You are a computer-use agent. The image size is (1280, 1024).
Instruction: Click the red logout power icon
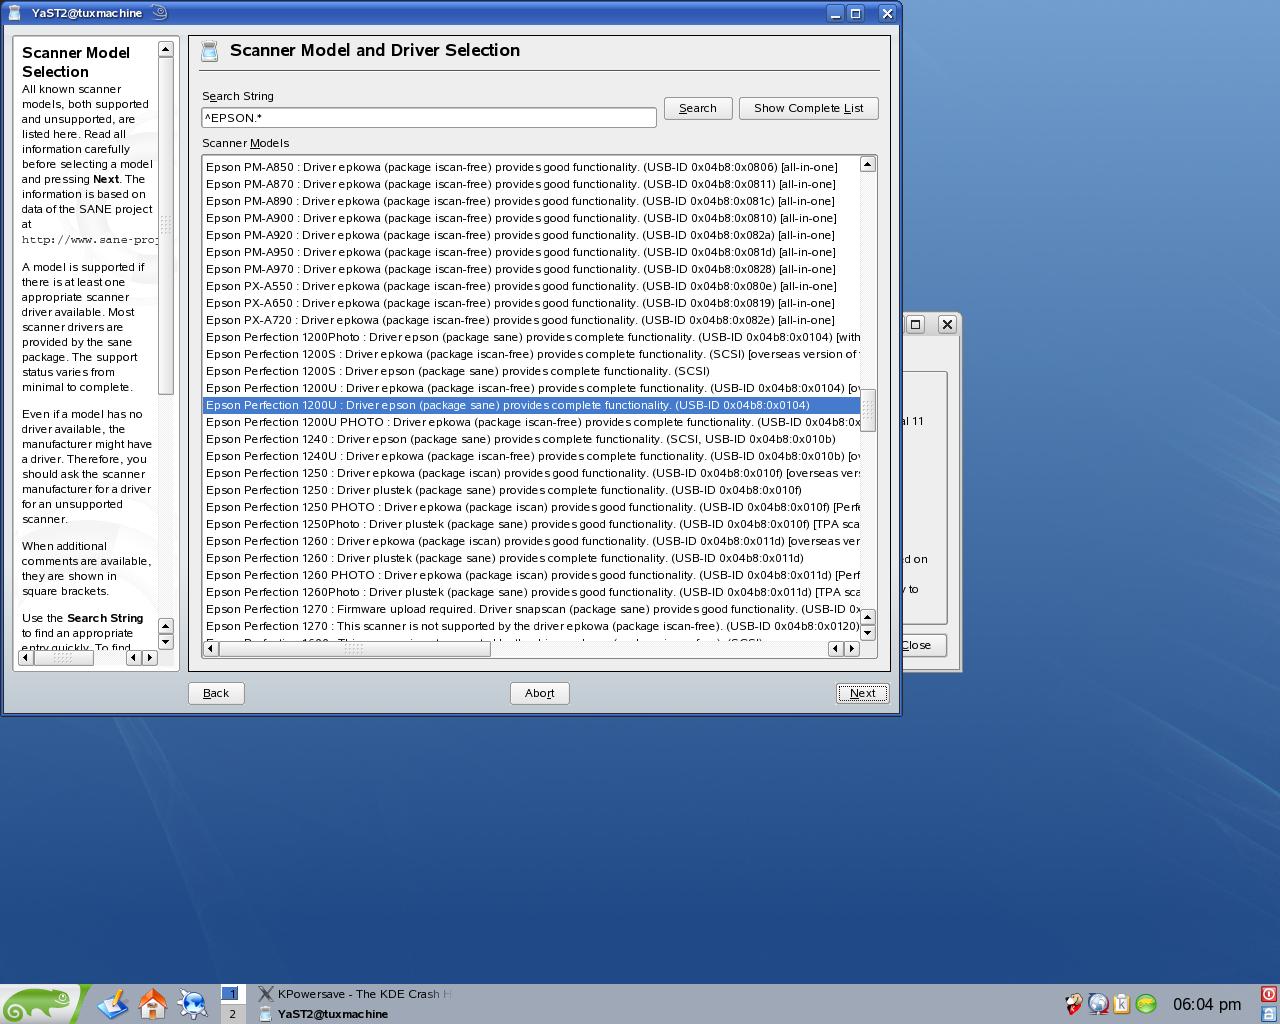[1269, 994]
